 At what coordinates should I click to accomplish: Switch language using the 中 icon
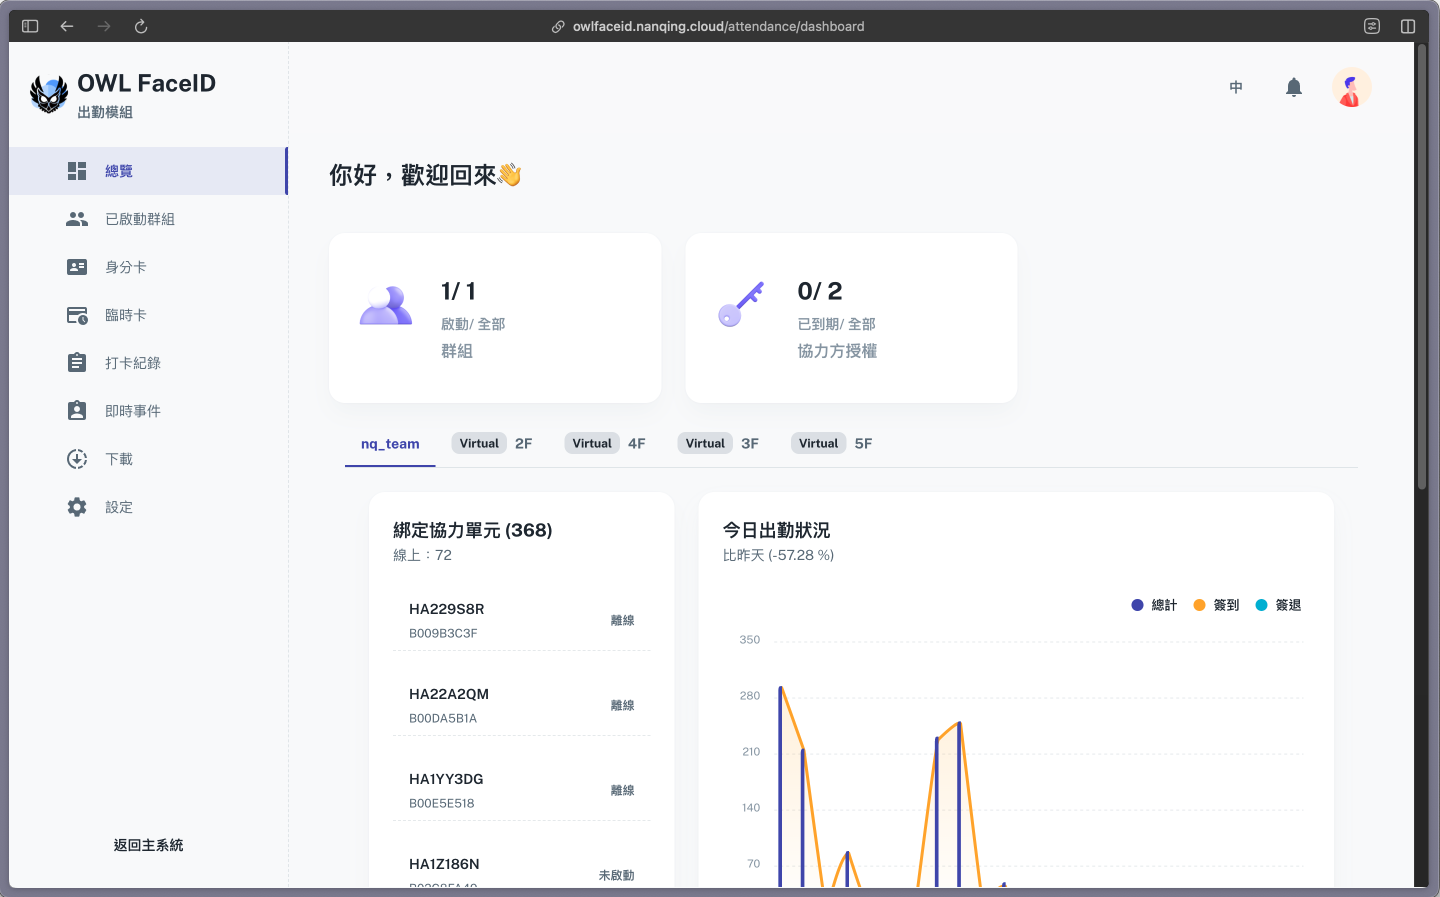point(1236,87)
